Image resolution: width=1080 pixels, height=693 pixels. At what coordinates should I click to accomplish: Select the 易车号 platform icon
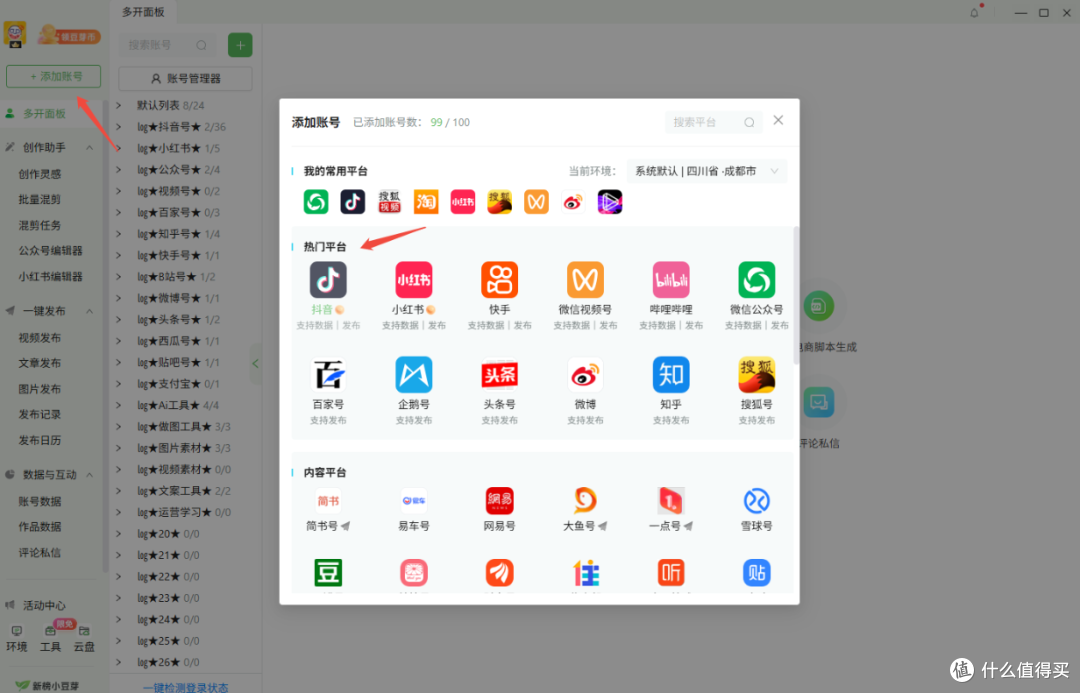tap(413, 501)
